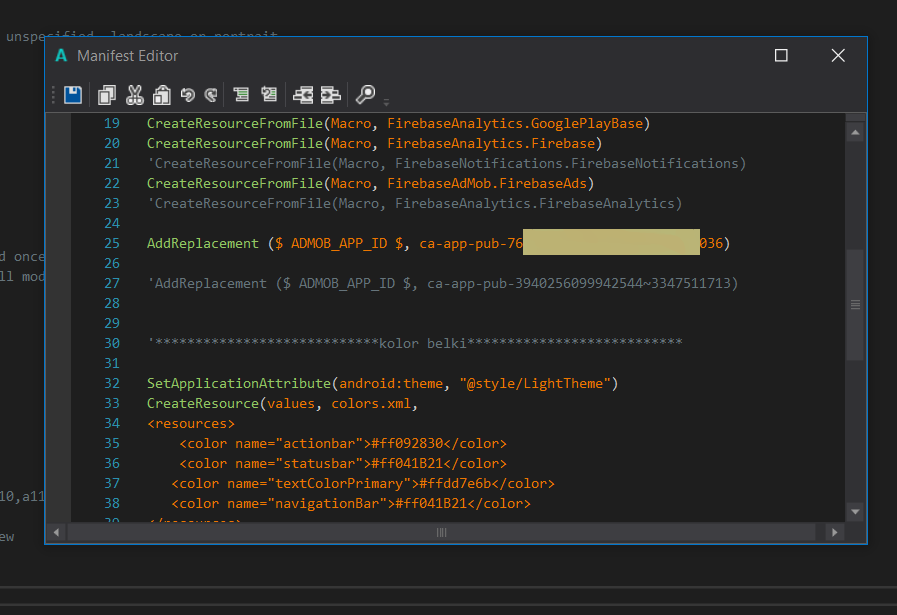
Task: Click "@style/LightTheme" string on line 32
Action: [535, 384]
